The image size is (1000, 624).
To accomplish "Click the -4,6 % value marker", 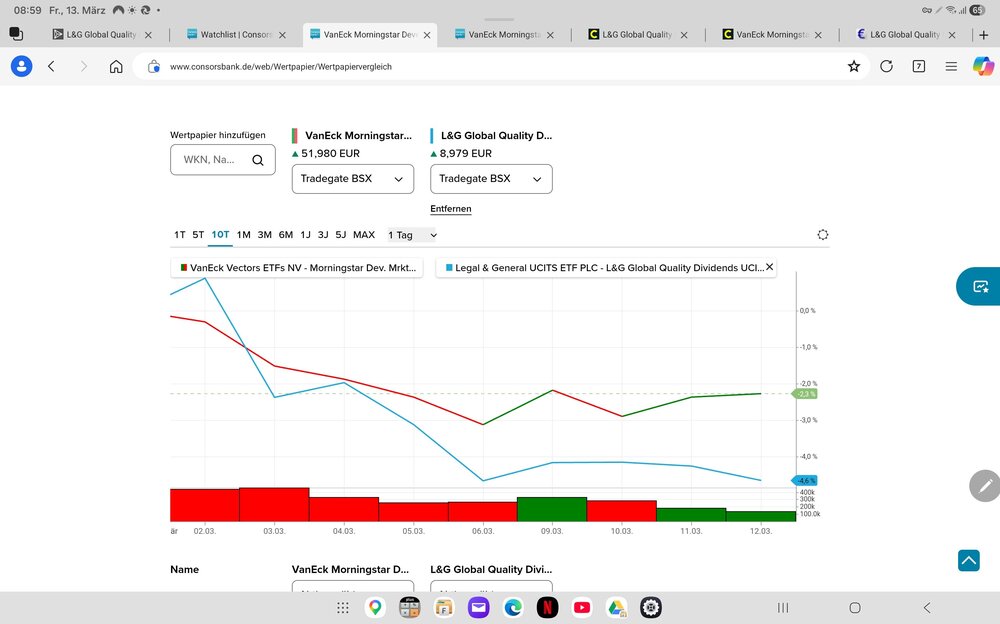I will point(805,480).
